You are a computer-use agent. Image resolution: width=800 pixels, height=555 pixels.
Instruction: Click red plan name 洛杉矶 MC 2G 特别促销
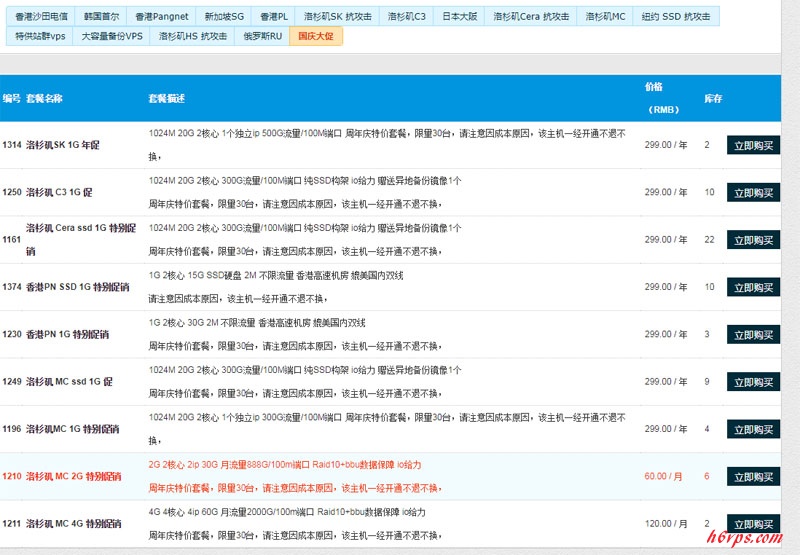73,476
